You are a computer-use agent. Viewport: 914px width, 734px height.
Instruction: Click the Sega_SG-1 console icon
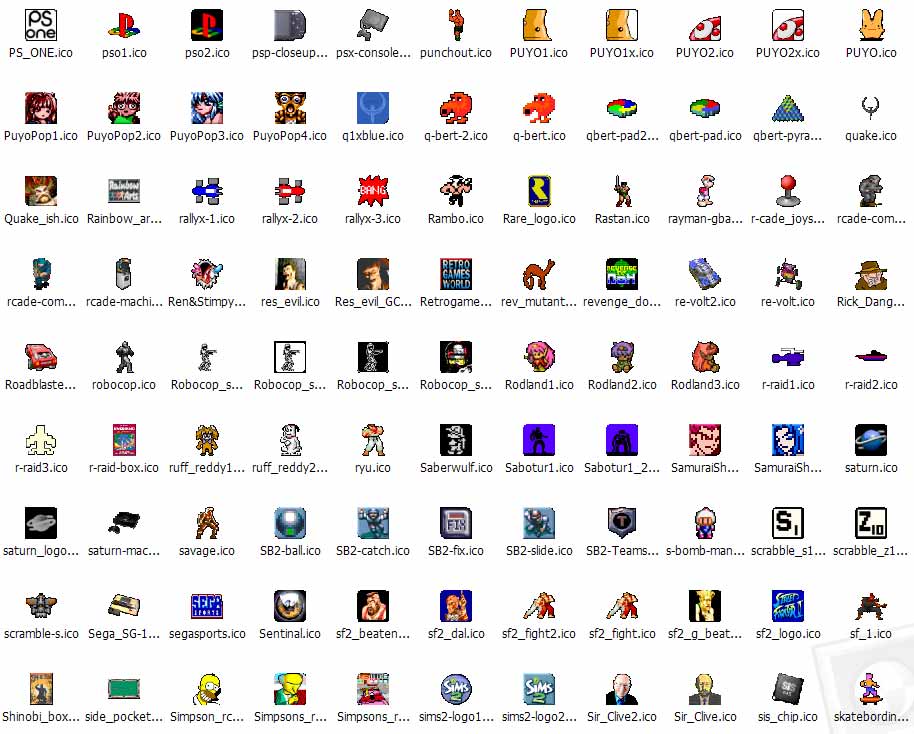click(124, 606)
